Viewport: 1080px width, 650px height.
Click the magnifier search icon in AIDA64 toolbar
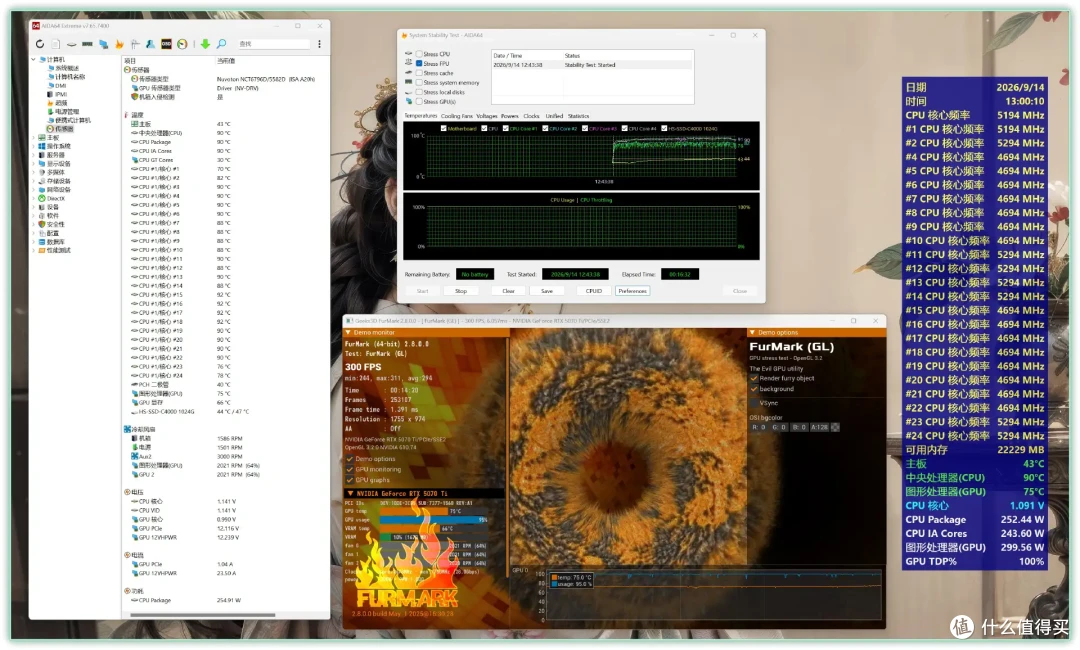point(221,44)
